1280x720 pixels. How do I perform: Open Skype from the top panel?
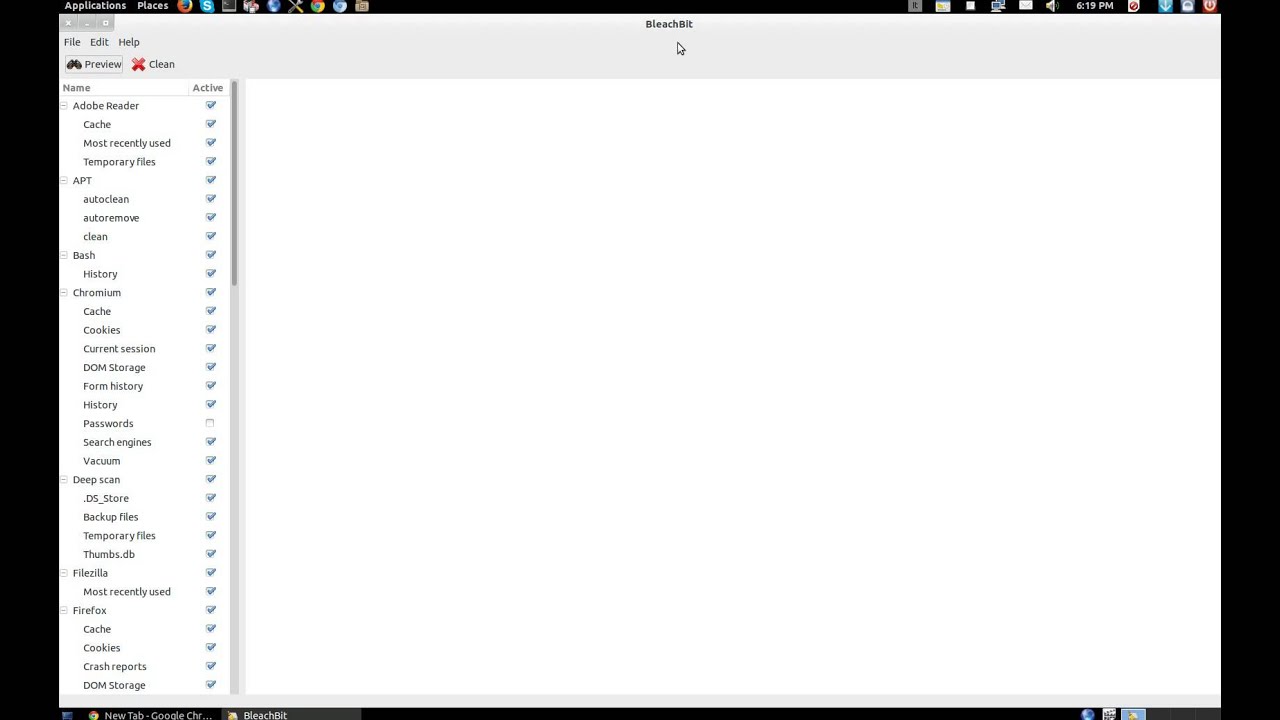207,6
